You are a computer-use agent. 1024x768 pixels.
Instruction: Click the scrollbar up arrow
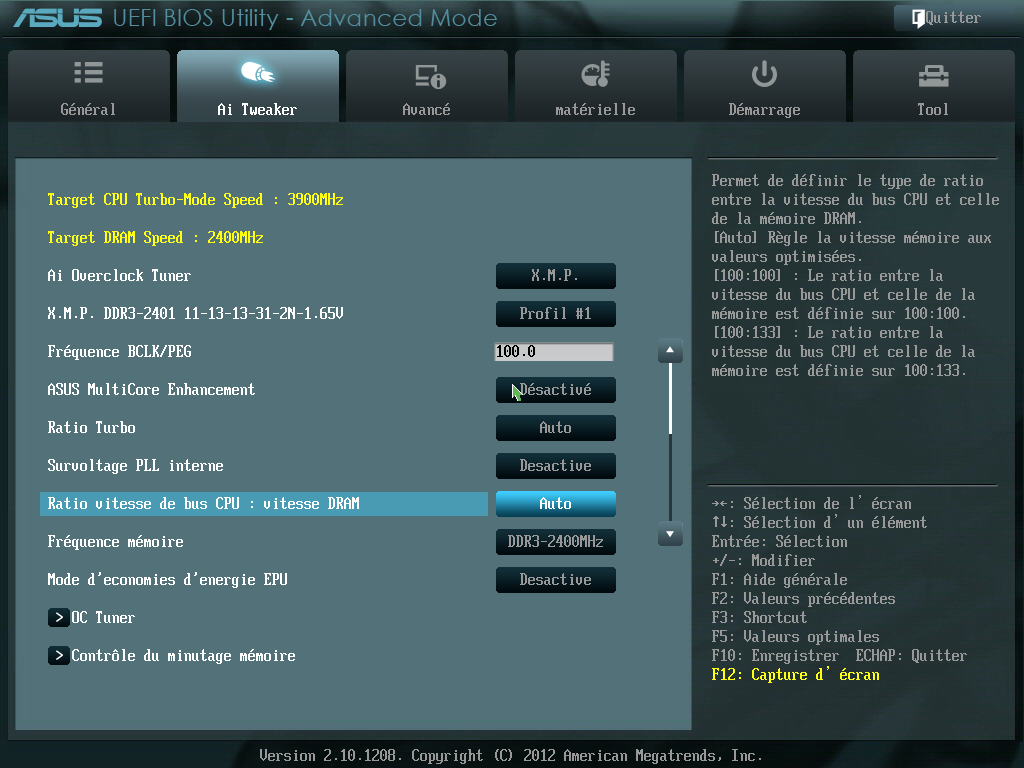coord(670,351)
